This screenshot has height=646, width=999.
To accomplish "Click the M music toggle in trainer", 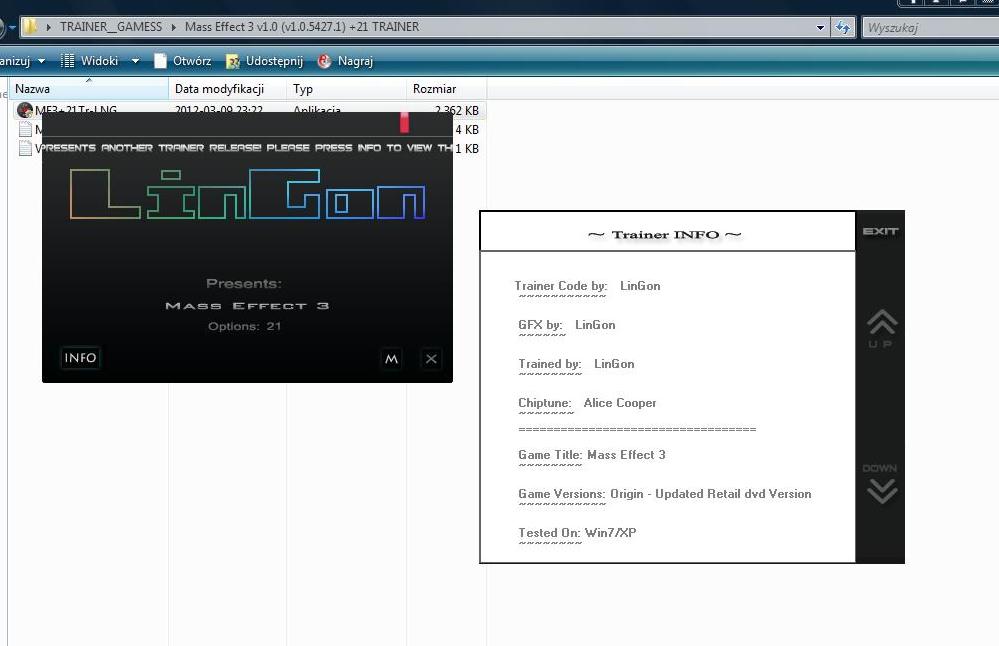I will pos(391,359).
